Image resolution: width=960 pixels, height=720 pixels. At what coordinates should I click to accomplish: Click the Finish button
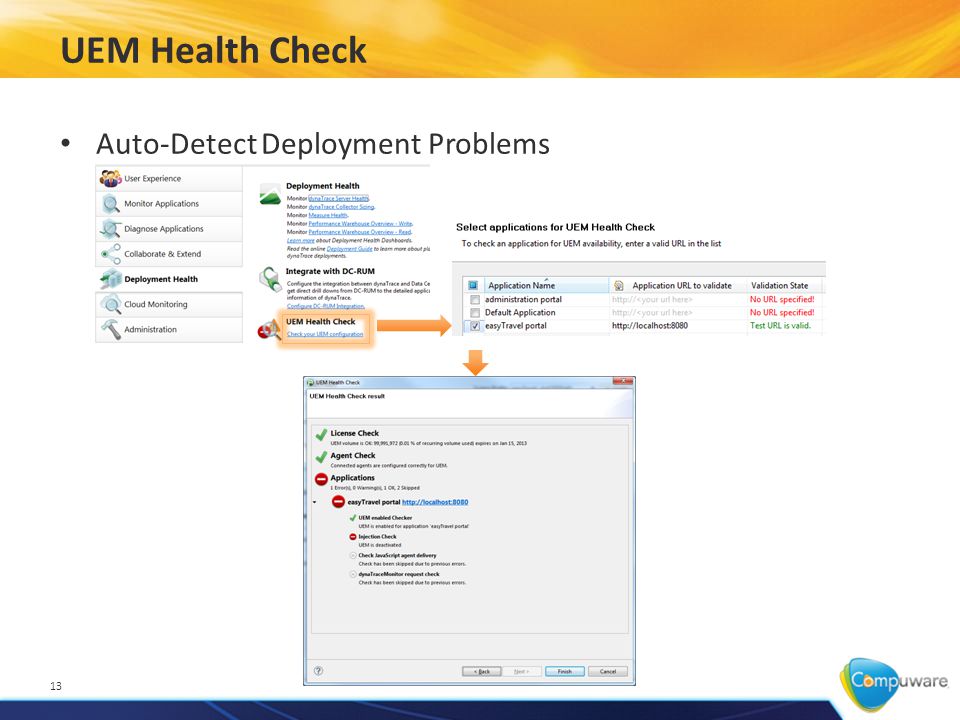point(564,671)
